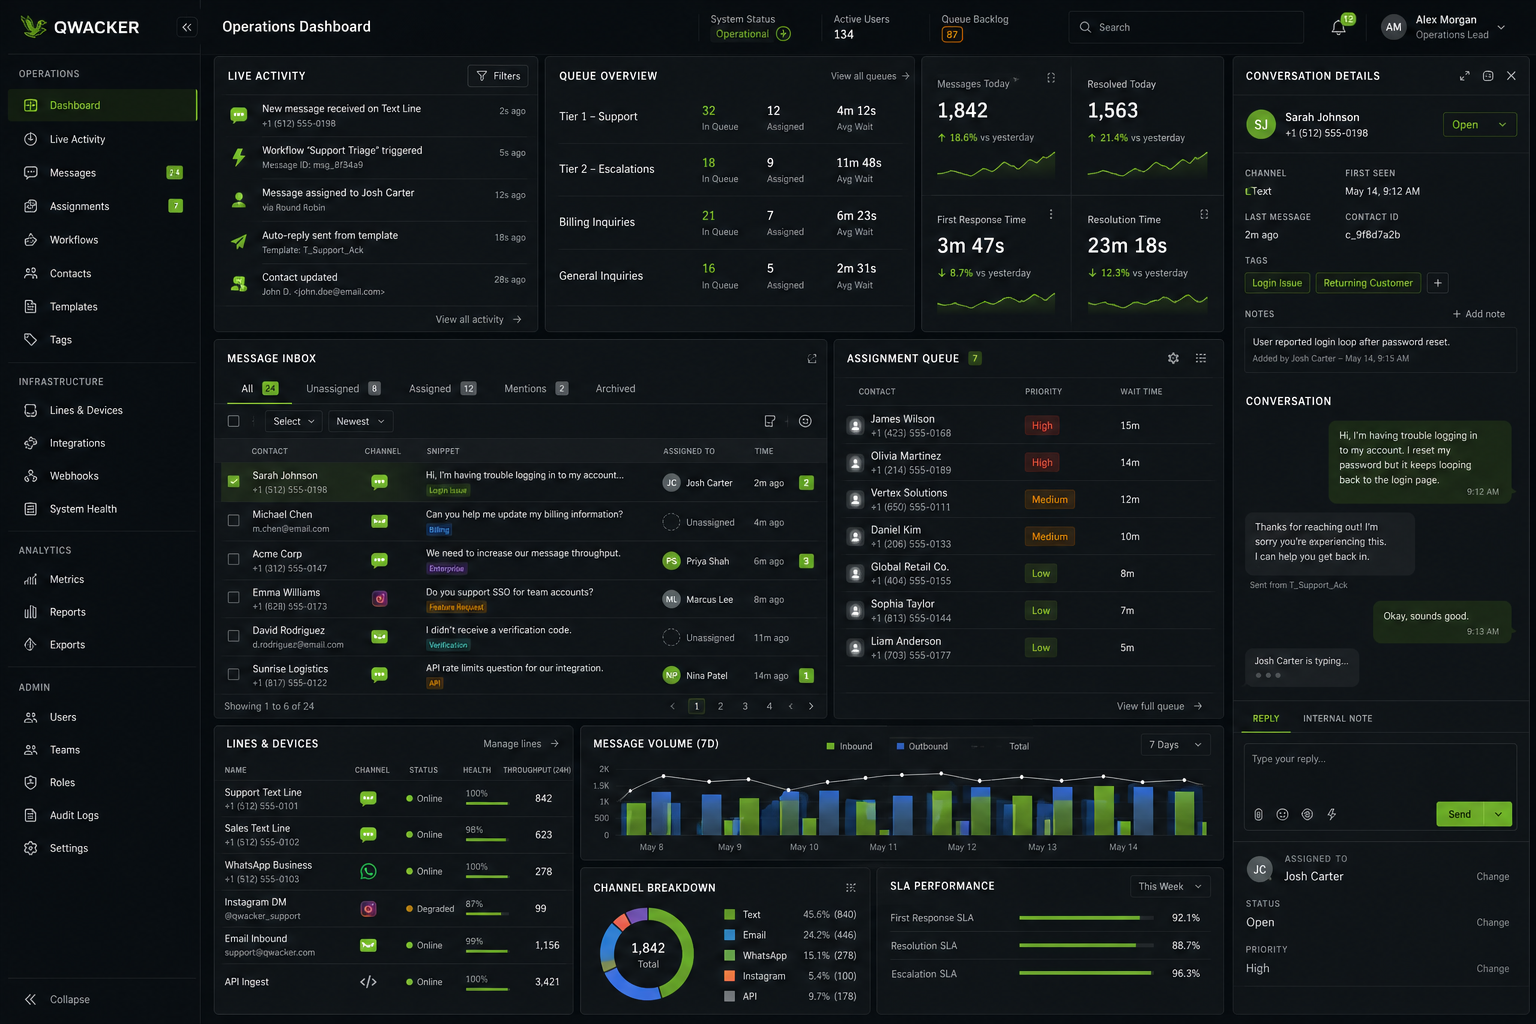Open Assignment Queue settings gear
The width and height of the screenshot is (1536, 1024).
(x=1173, y=358)
